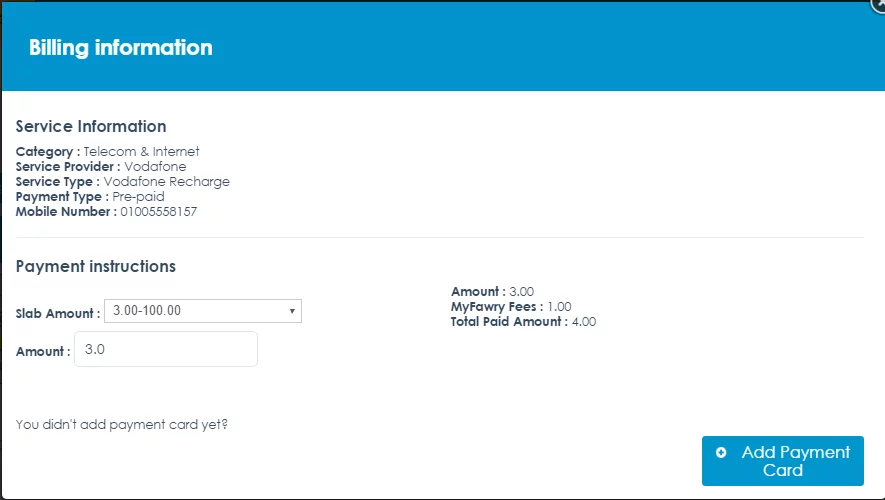
Task: Click the Service Type Vodafone Recharge line
Action: coord(123,182)
